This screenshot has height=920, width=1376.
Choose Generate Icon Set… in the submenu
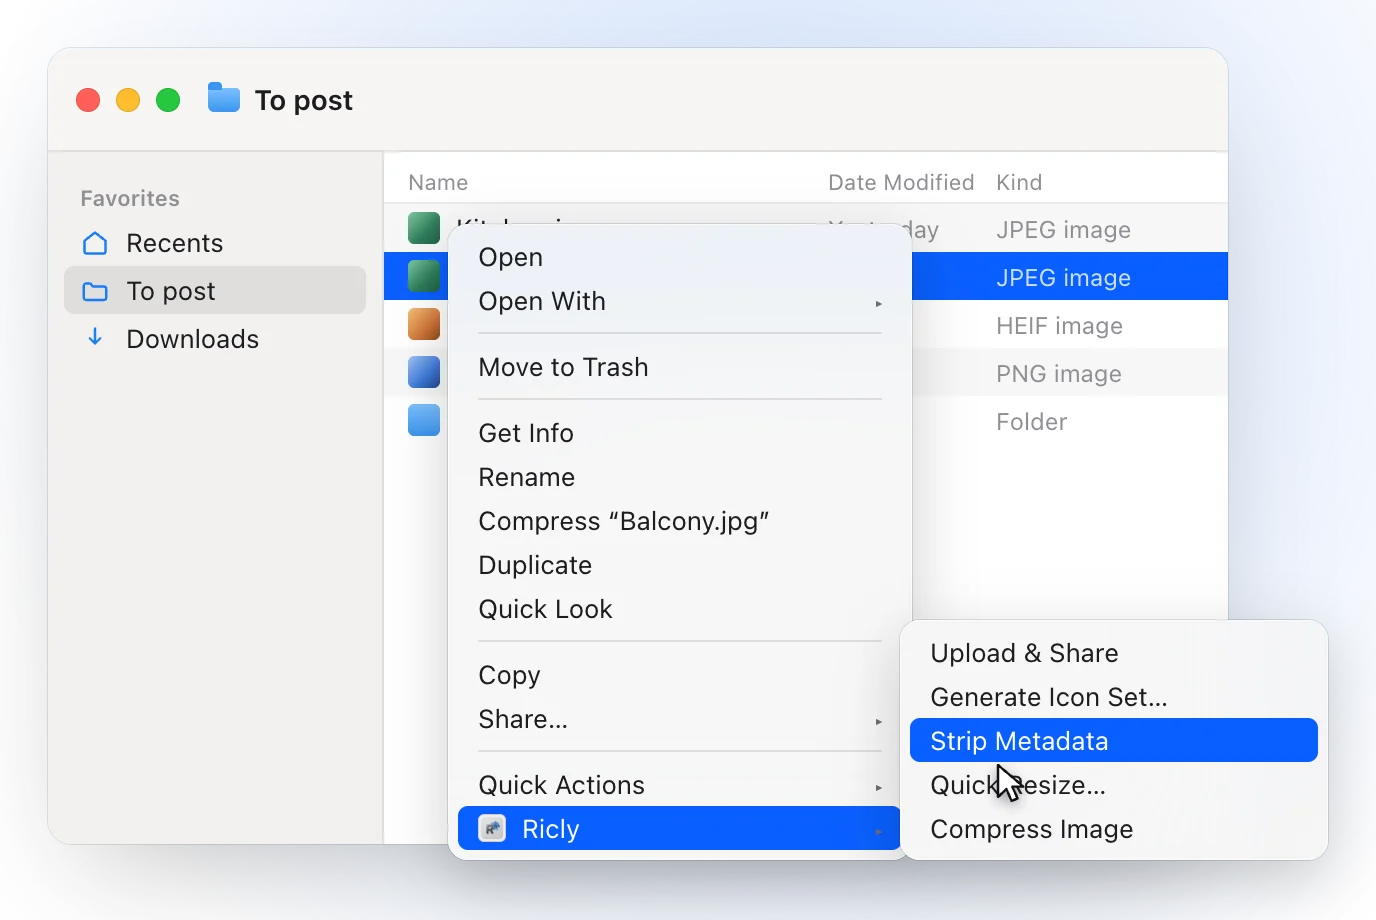pyautogui.click(x=1114, y=697)
